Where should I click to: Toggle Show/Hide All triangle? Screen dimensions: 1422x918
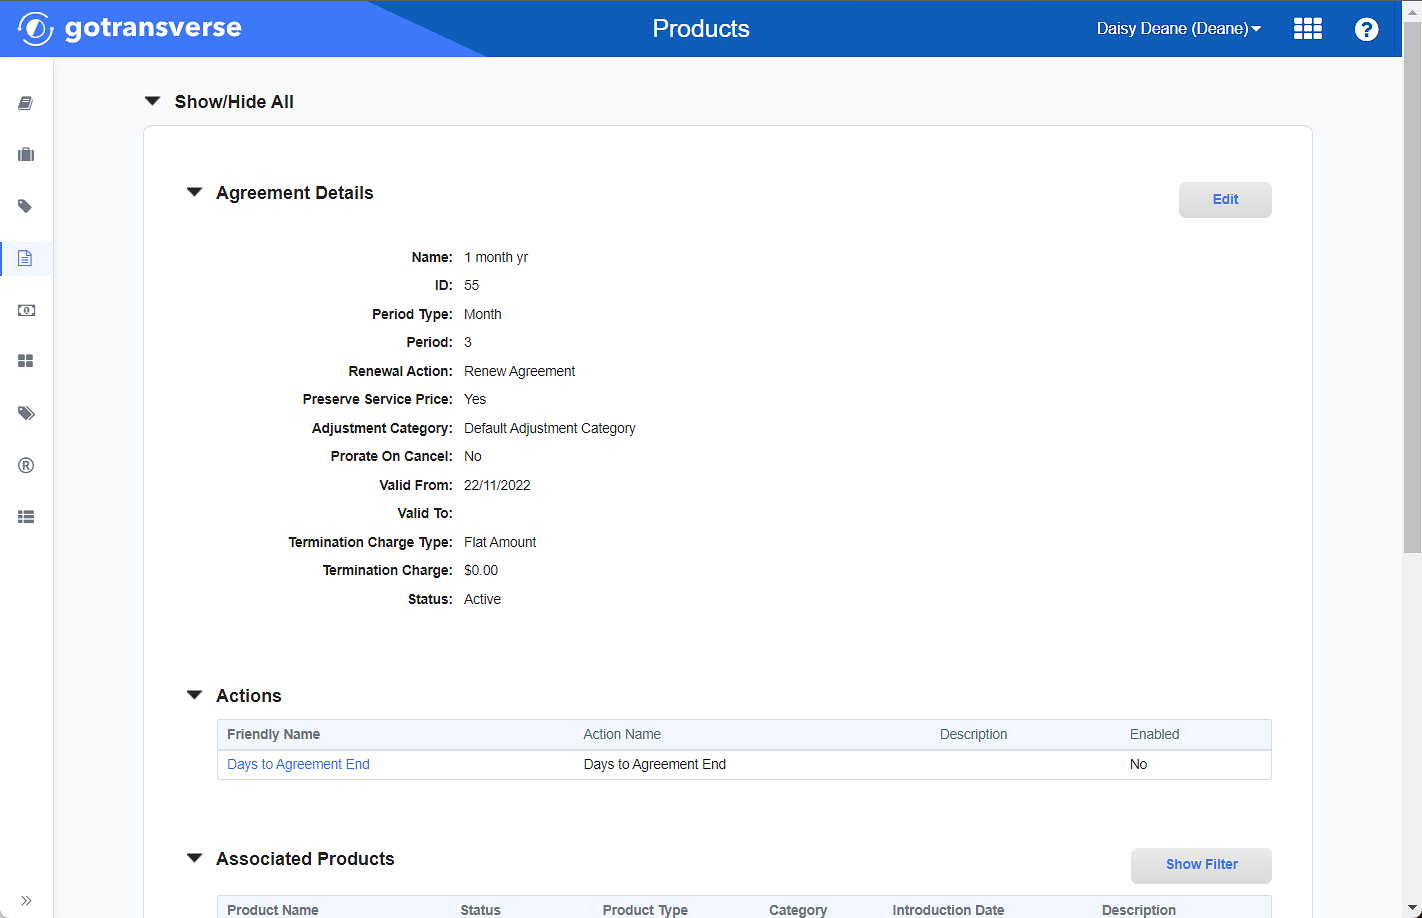[153, 101]
